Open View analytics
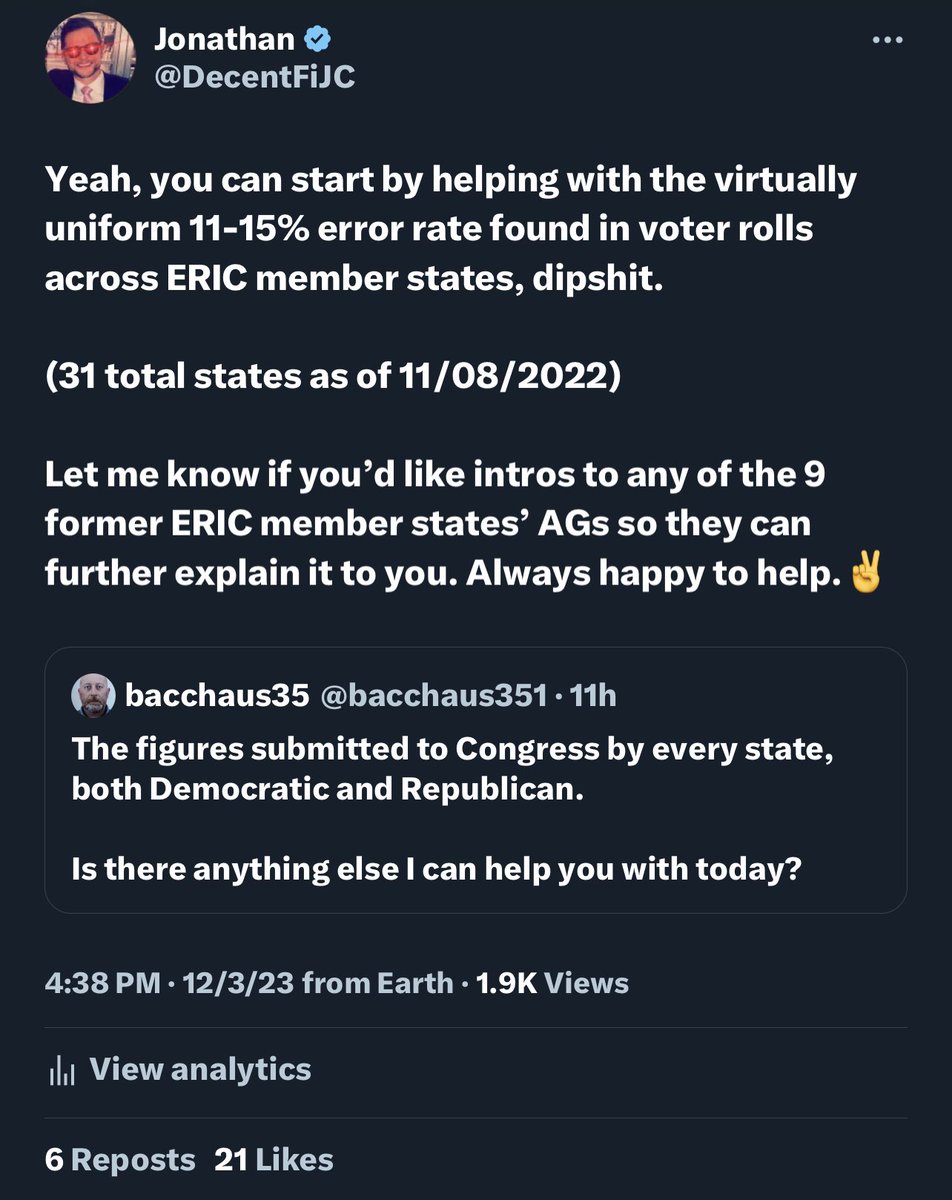Viewport: 952px width, 1200px height. (200, 1069)
